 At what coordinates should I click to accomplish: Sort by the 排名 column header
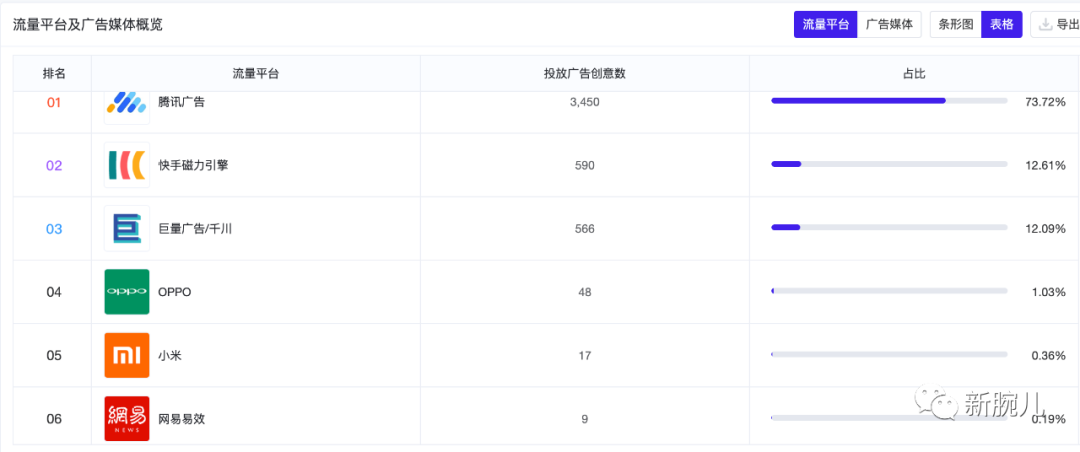point(53,74)
